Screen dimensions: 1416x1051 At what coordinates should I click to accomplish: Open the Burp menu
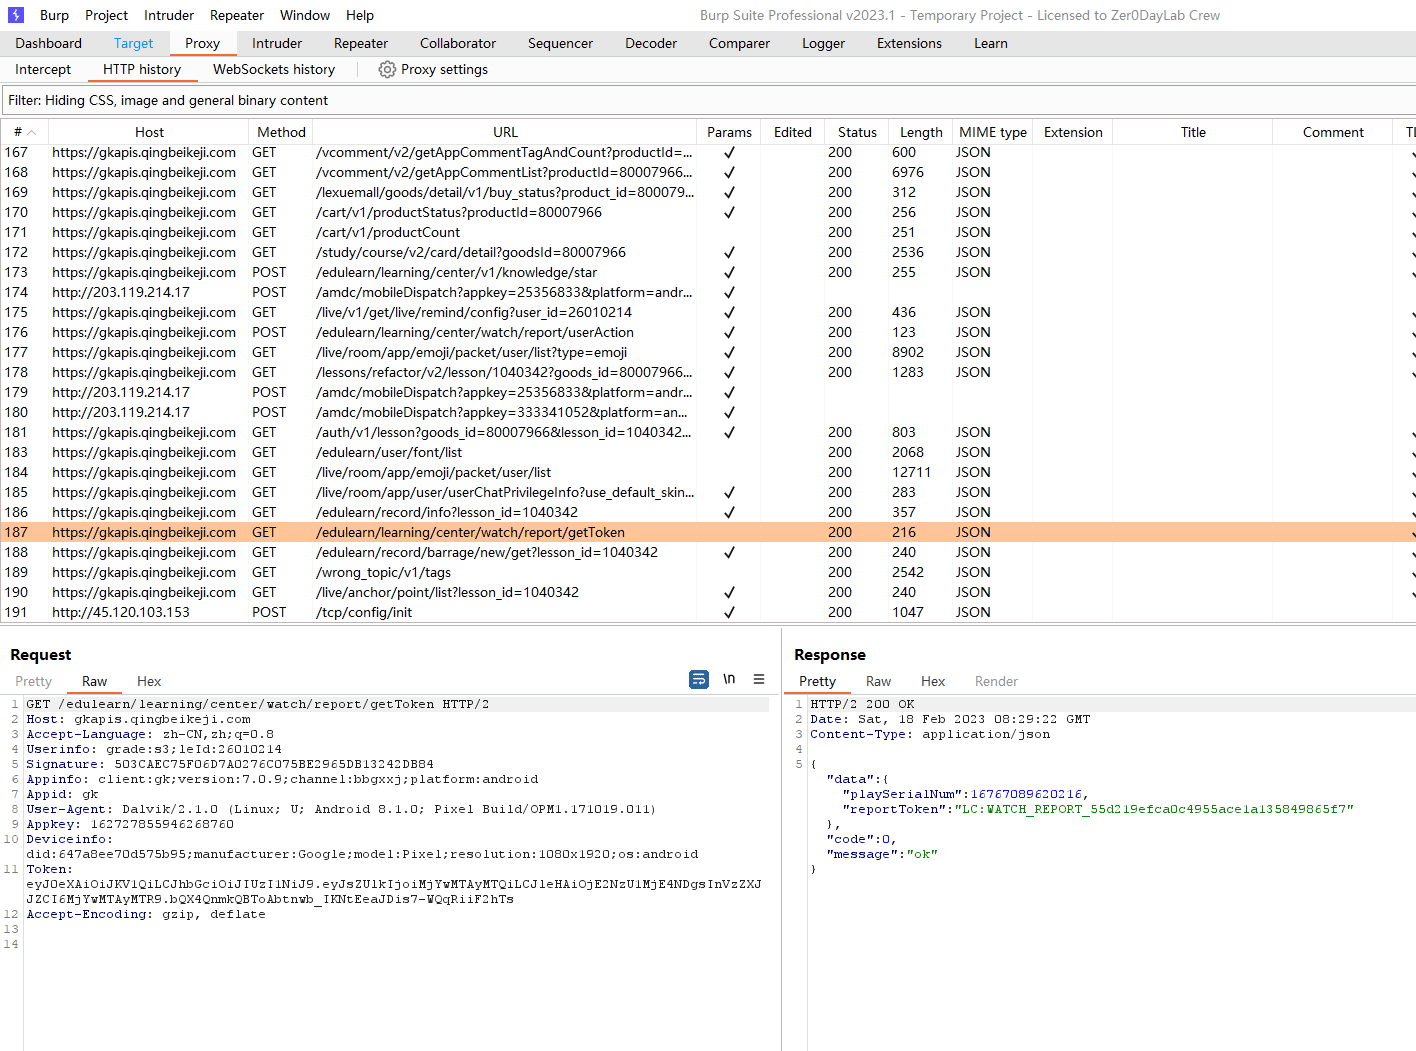[54, 15]
